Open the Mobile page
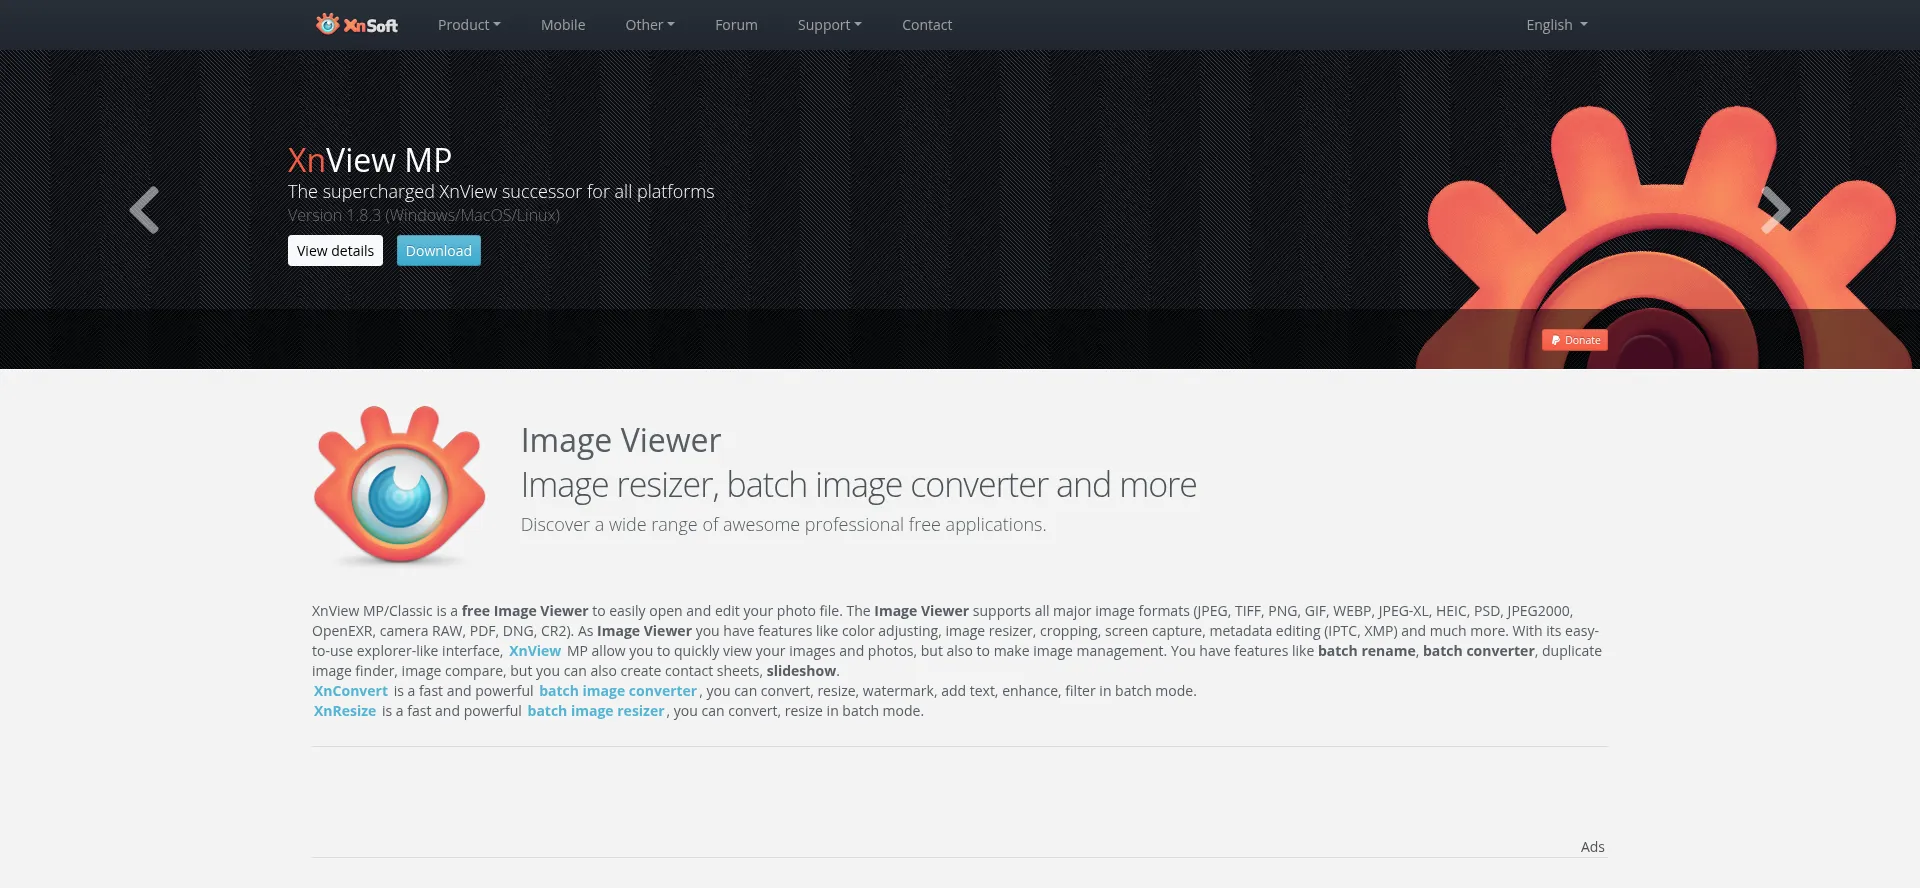Image resolution: width=1920 pixels, height=888 pixels. click(x=563, y=25)
